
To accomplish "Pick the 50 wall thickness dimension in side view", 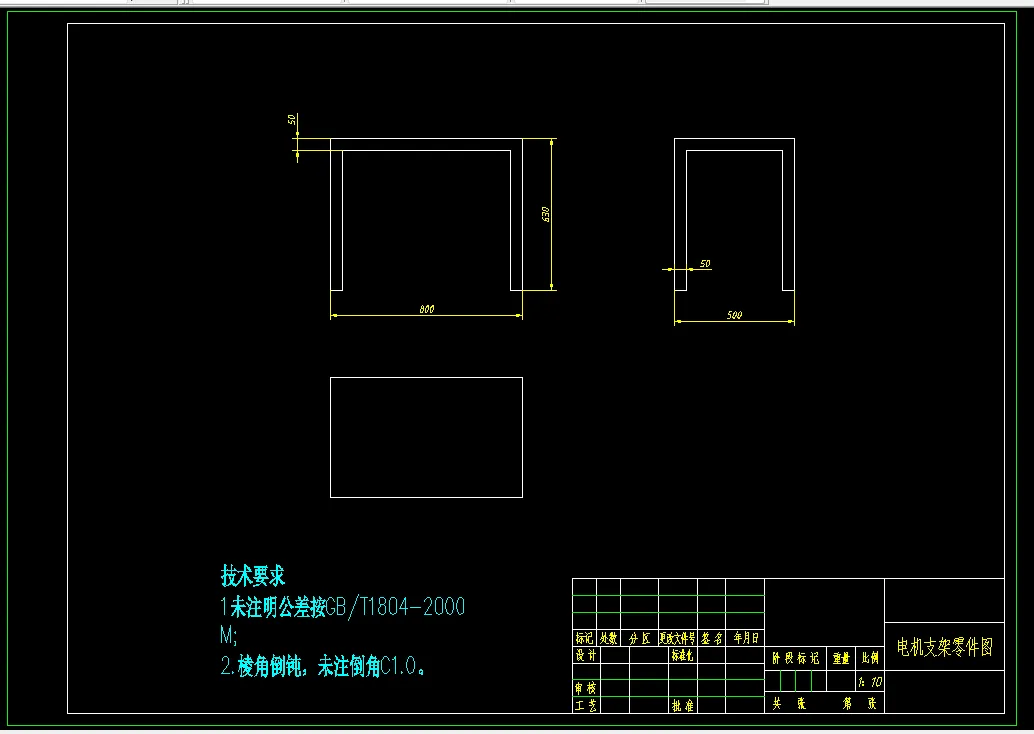I will coord(705,264).
